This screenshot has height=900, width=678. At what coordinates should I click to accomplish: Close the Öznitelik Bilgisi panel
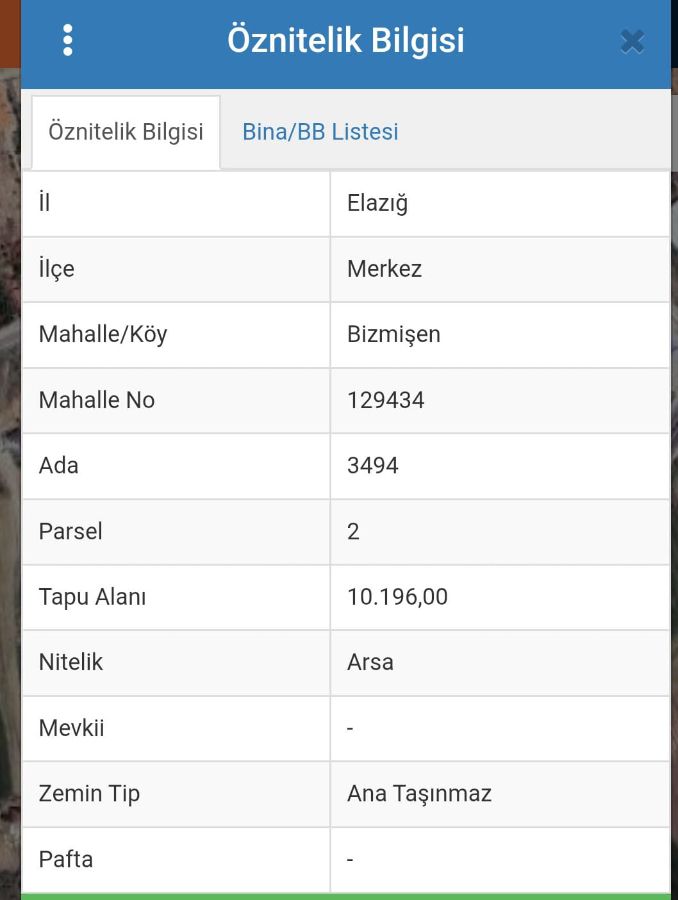point(631,41)
